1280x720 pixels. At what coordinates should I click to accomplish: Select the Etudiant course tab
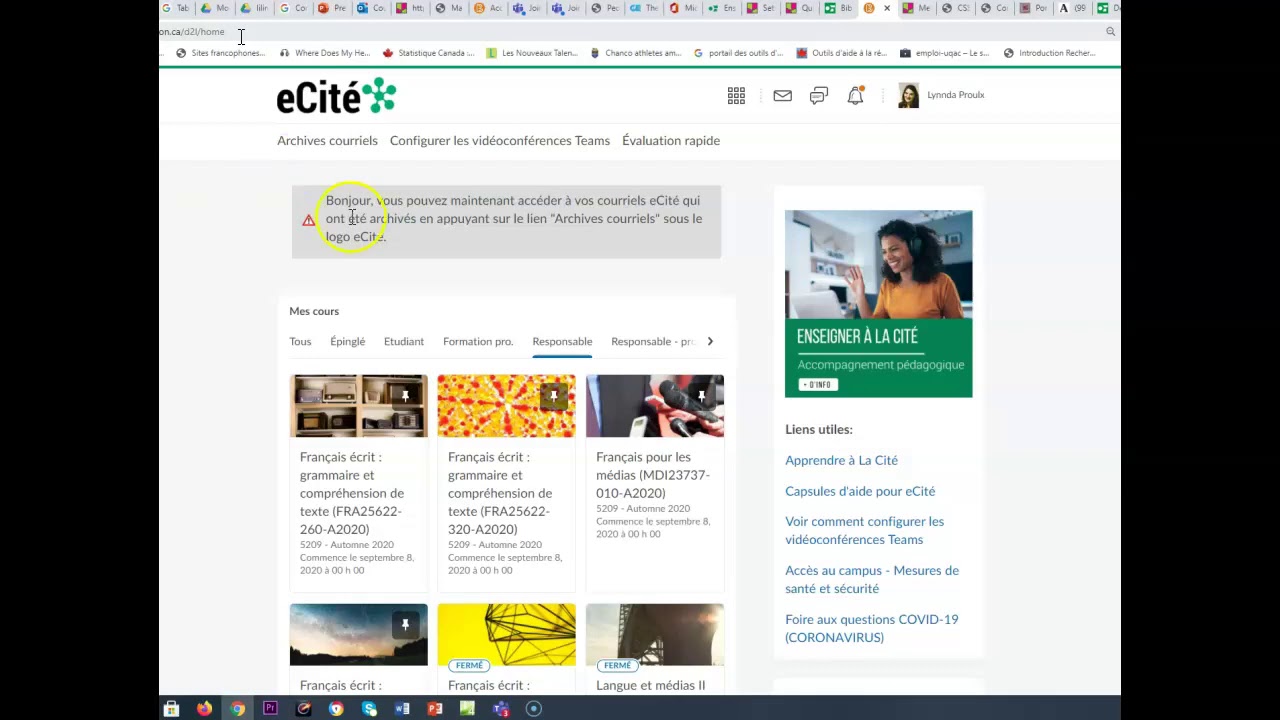point(404,342)
